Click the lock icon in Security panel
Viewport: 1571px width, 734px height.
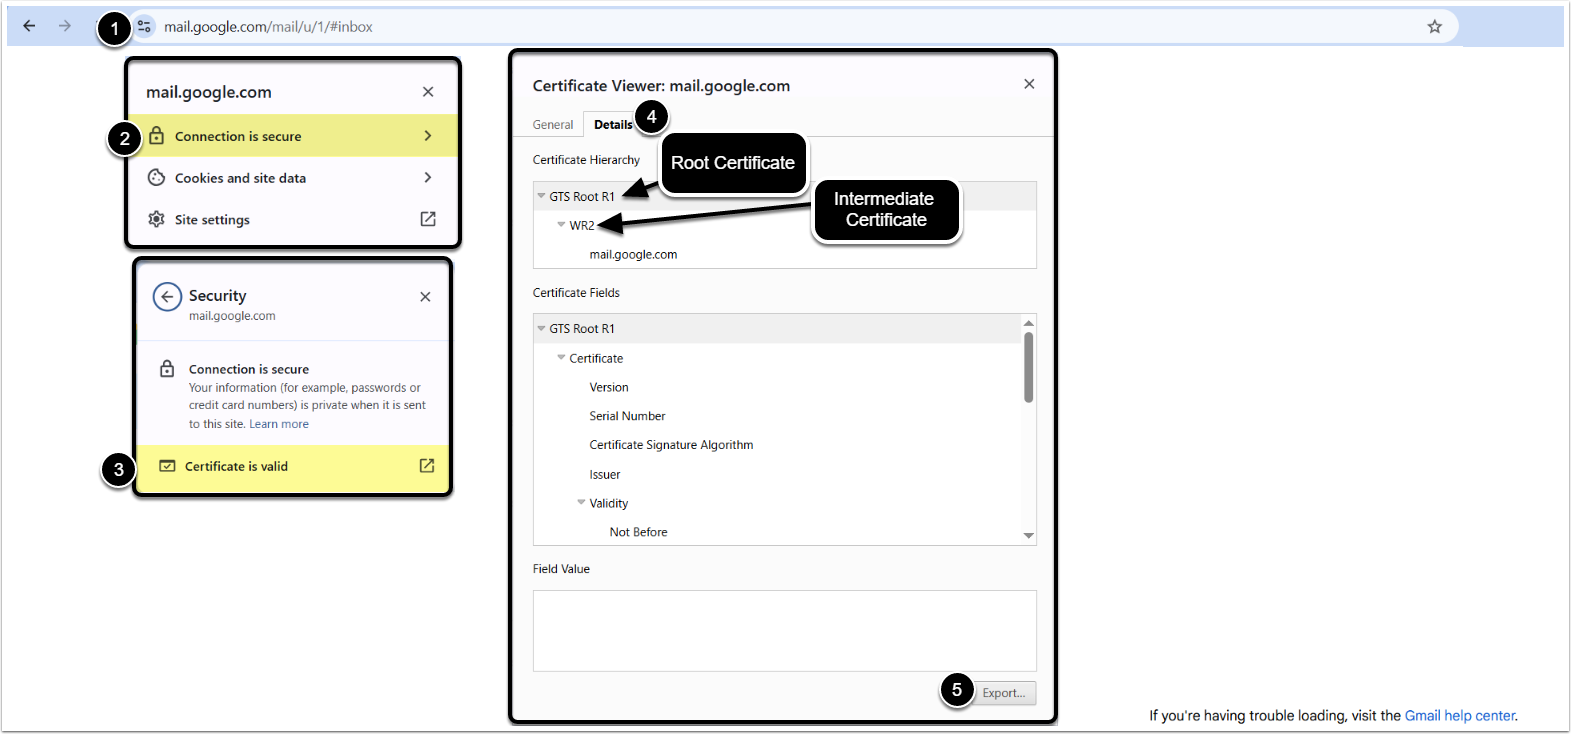coord(167,369)
